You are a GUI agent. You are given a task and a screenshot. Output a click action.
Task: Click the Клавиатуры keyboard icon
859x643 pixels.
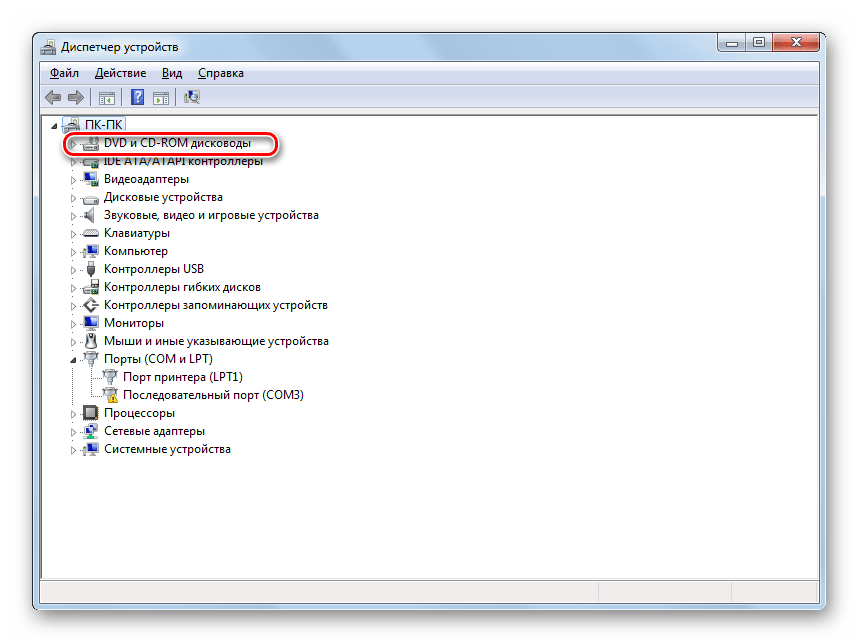pos(90,233)
